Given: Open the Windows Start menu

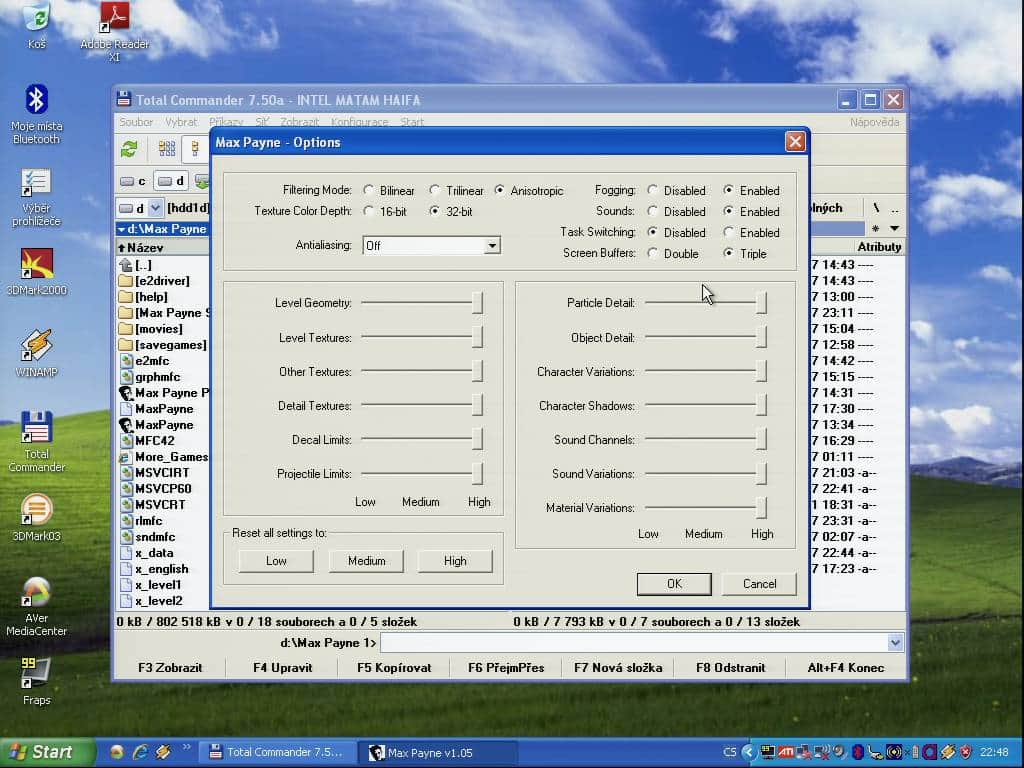Looking at the screenshot, I should [x=47, y=752].
